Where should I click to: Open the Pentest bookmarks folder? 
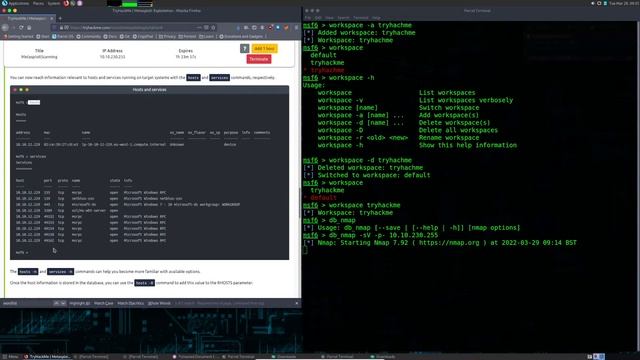click(x=187, y=37)
